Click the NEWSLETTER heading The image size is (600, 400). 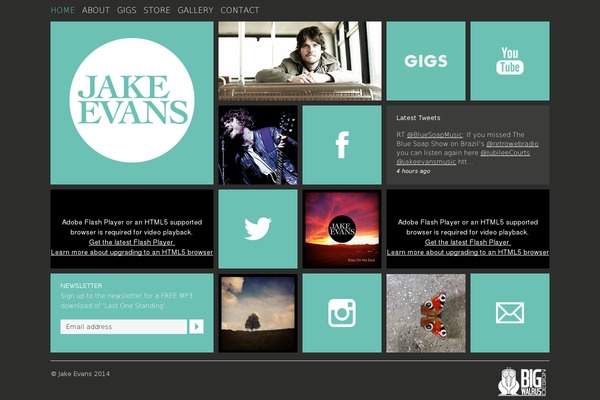[x=81, y=286]
